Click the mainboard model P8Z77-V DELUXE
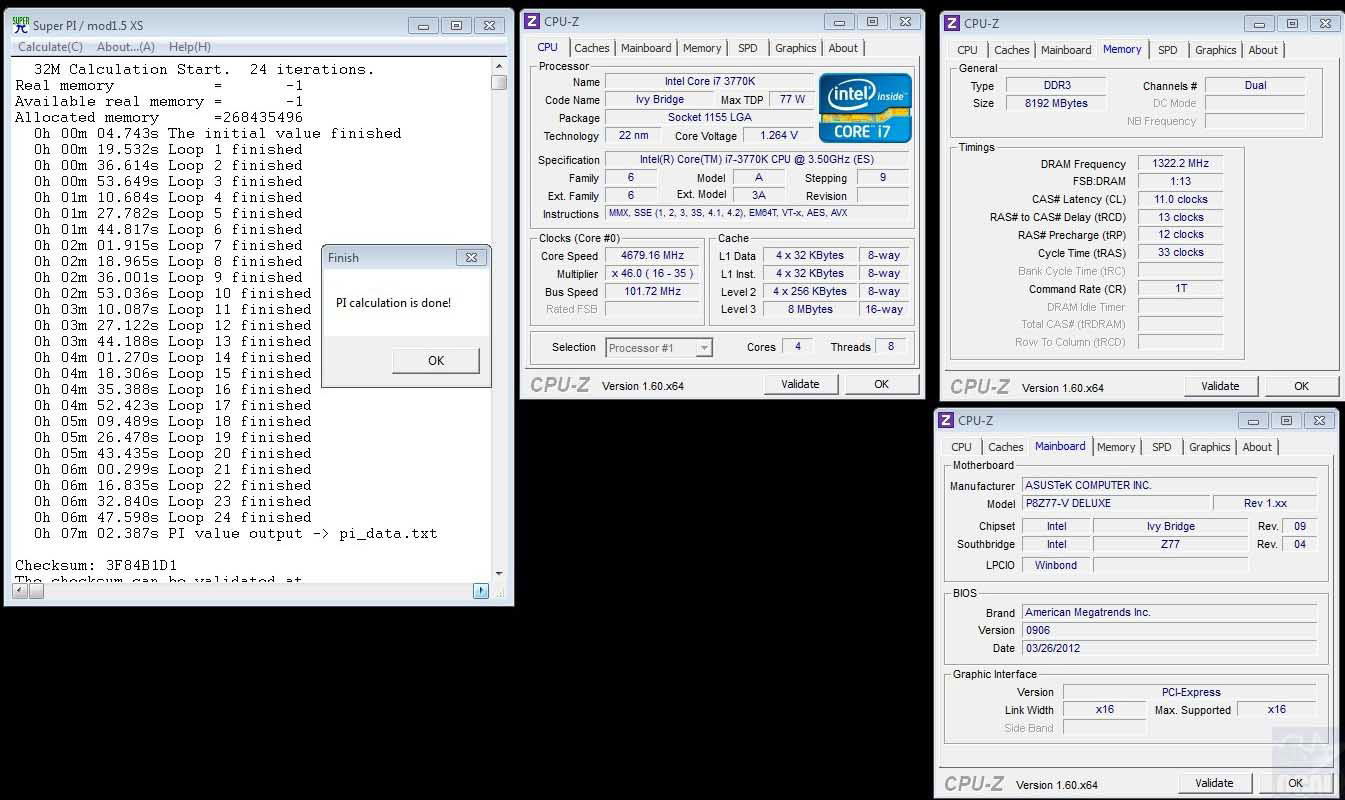This screenshot has width=1345, height=800. pos(1115,504)
